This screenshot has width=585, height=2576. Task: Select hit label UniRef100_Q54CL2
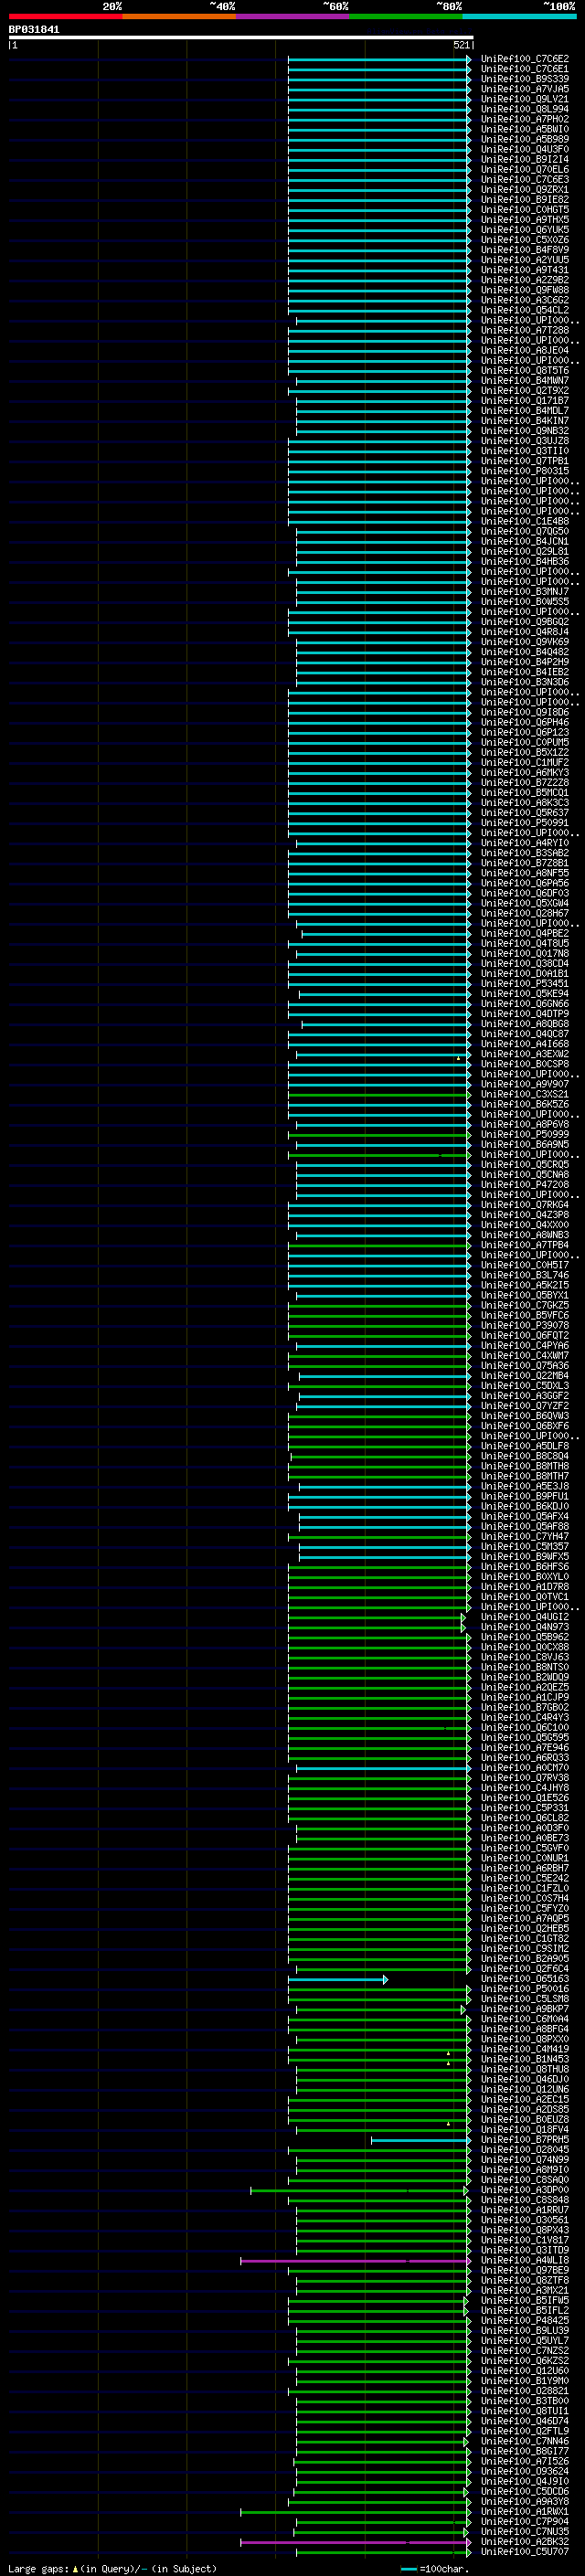524,310
